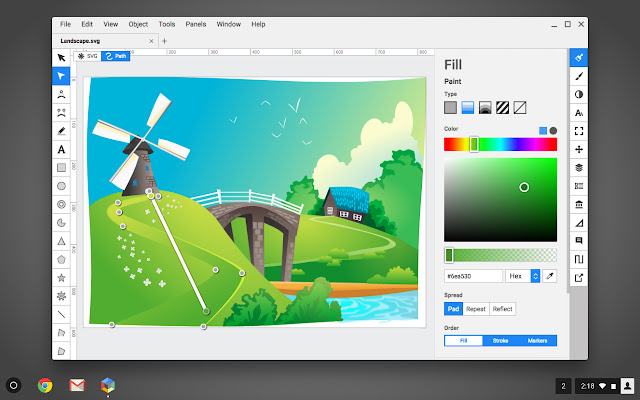Screen dimensions: 640x400
Task: Set gradient spread to Repeat
Action: click(x=476, y=309)
